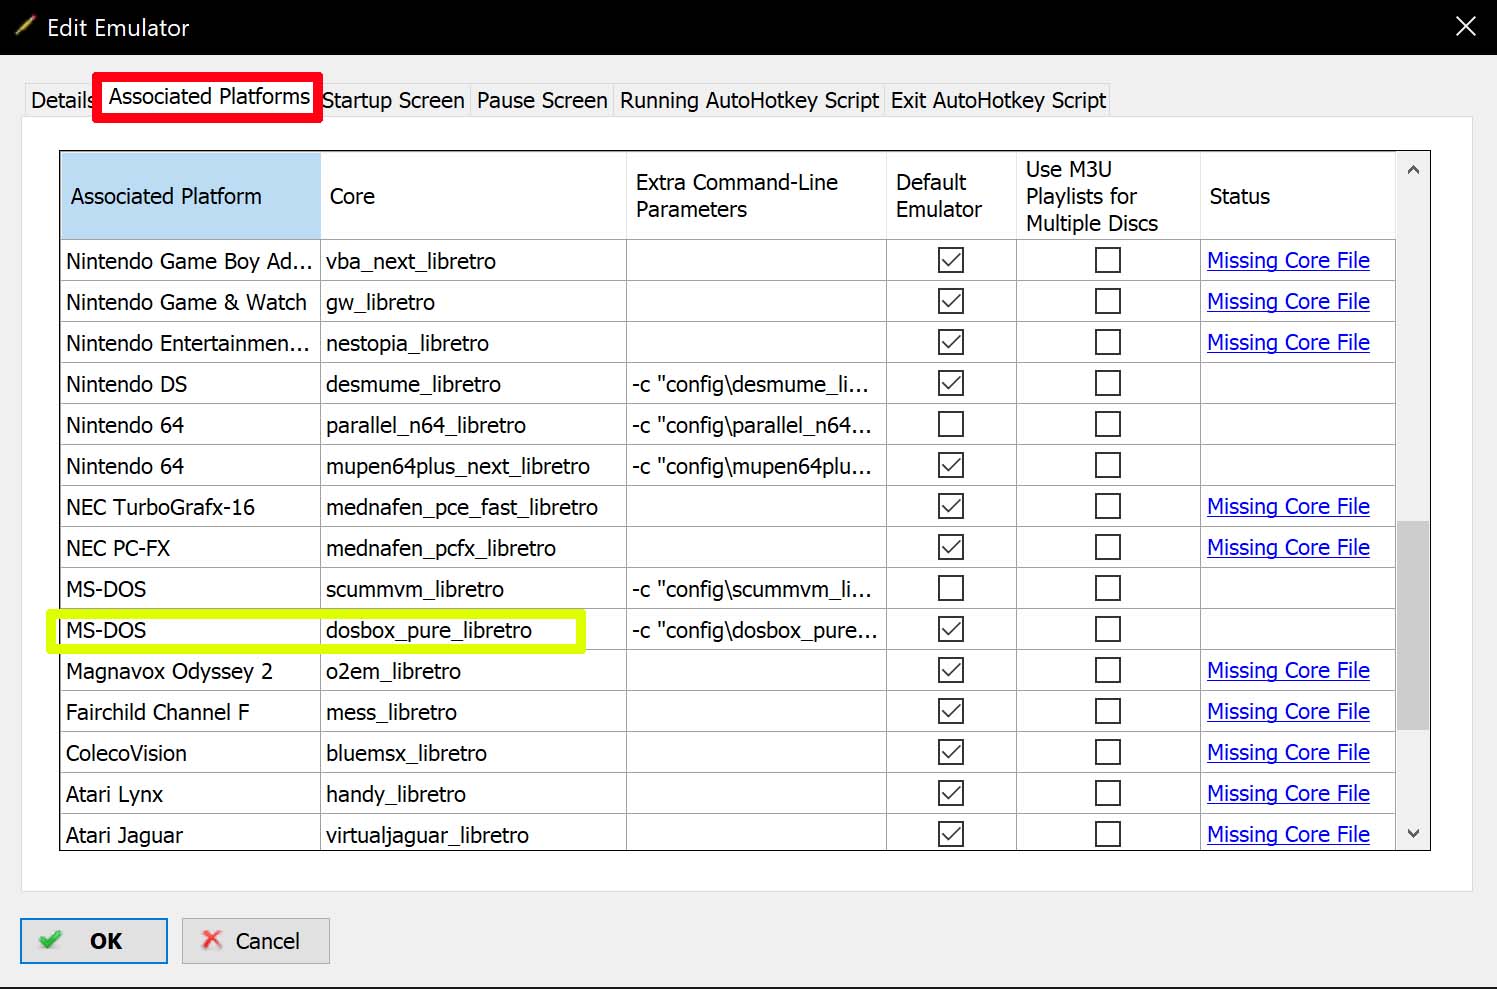Viewport: 1497px width, 989px height.
Task: Click the scrollbar up arrow
Action: pos(1413,170)
